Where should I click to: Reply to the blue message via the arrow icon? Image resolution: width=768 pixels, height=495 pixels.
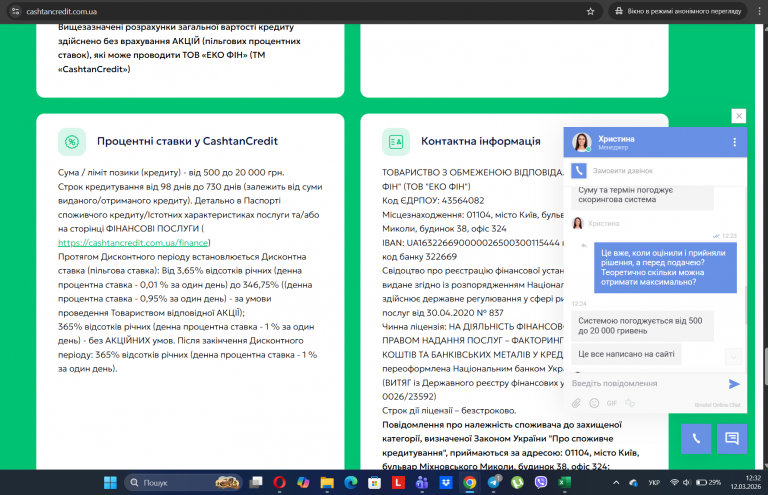(x=584, y=246)
